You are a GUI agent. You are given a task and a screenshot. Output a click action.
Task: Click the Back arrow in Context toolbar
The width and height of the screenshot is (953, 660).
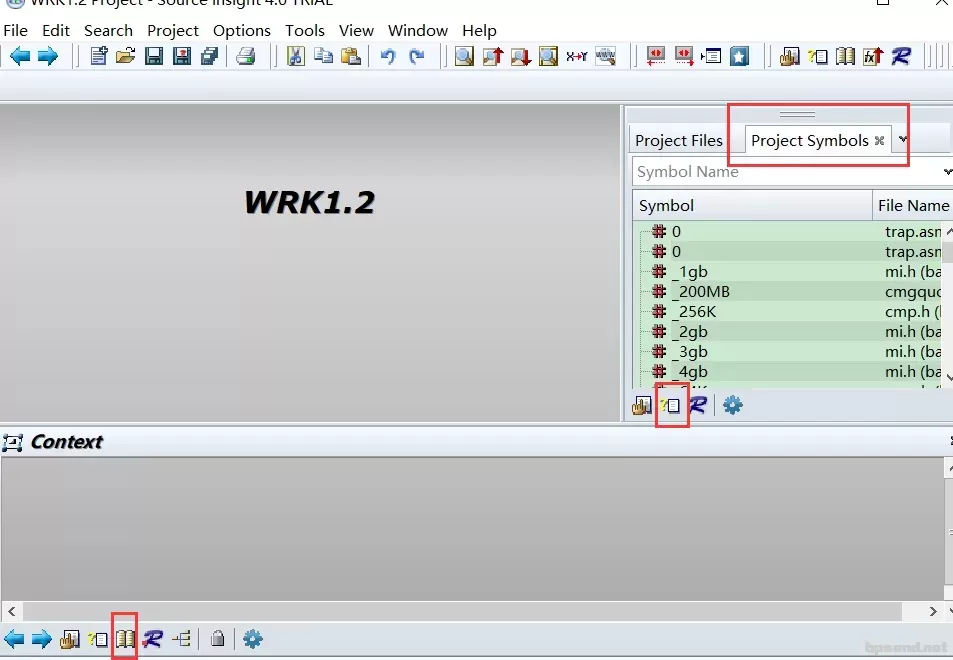(14, 639)
